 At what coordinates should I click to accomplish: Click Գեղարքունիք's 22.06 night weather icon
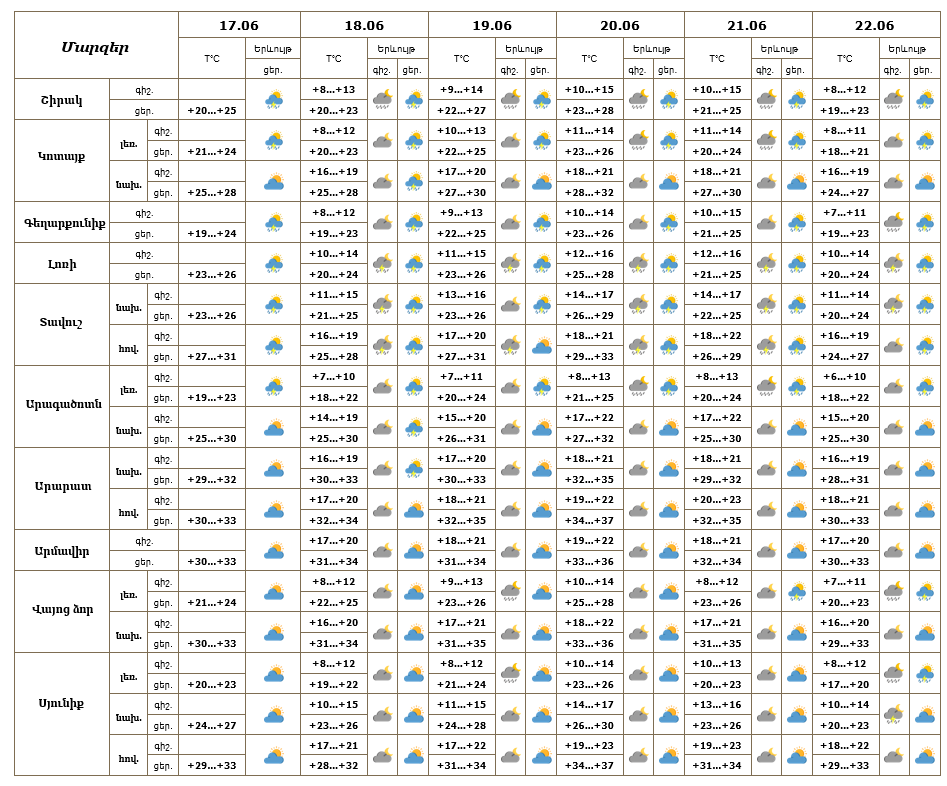[893, 222]
